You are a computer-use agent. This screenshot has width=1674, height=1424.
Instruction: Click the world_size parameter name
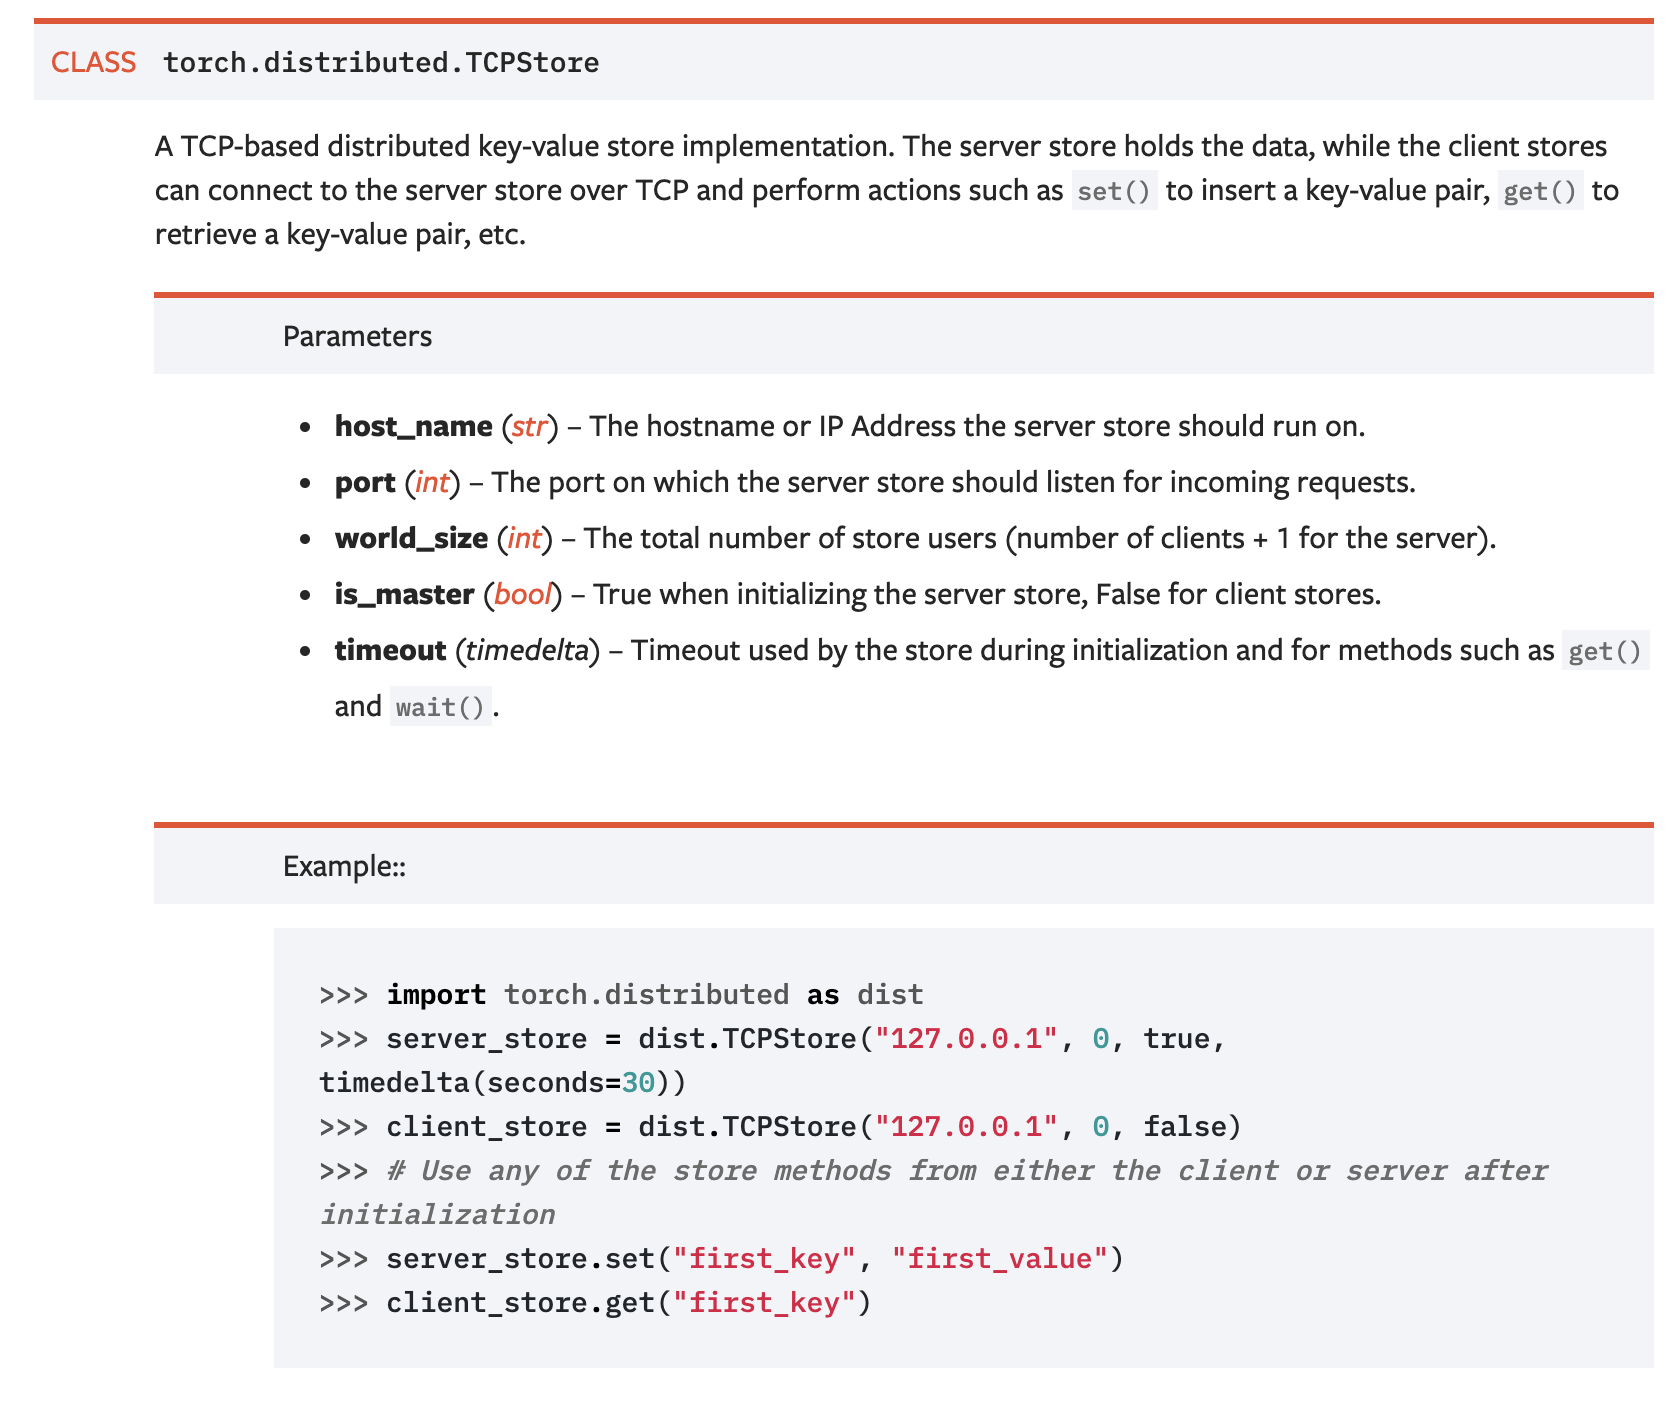(x=411, y=539)
